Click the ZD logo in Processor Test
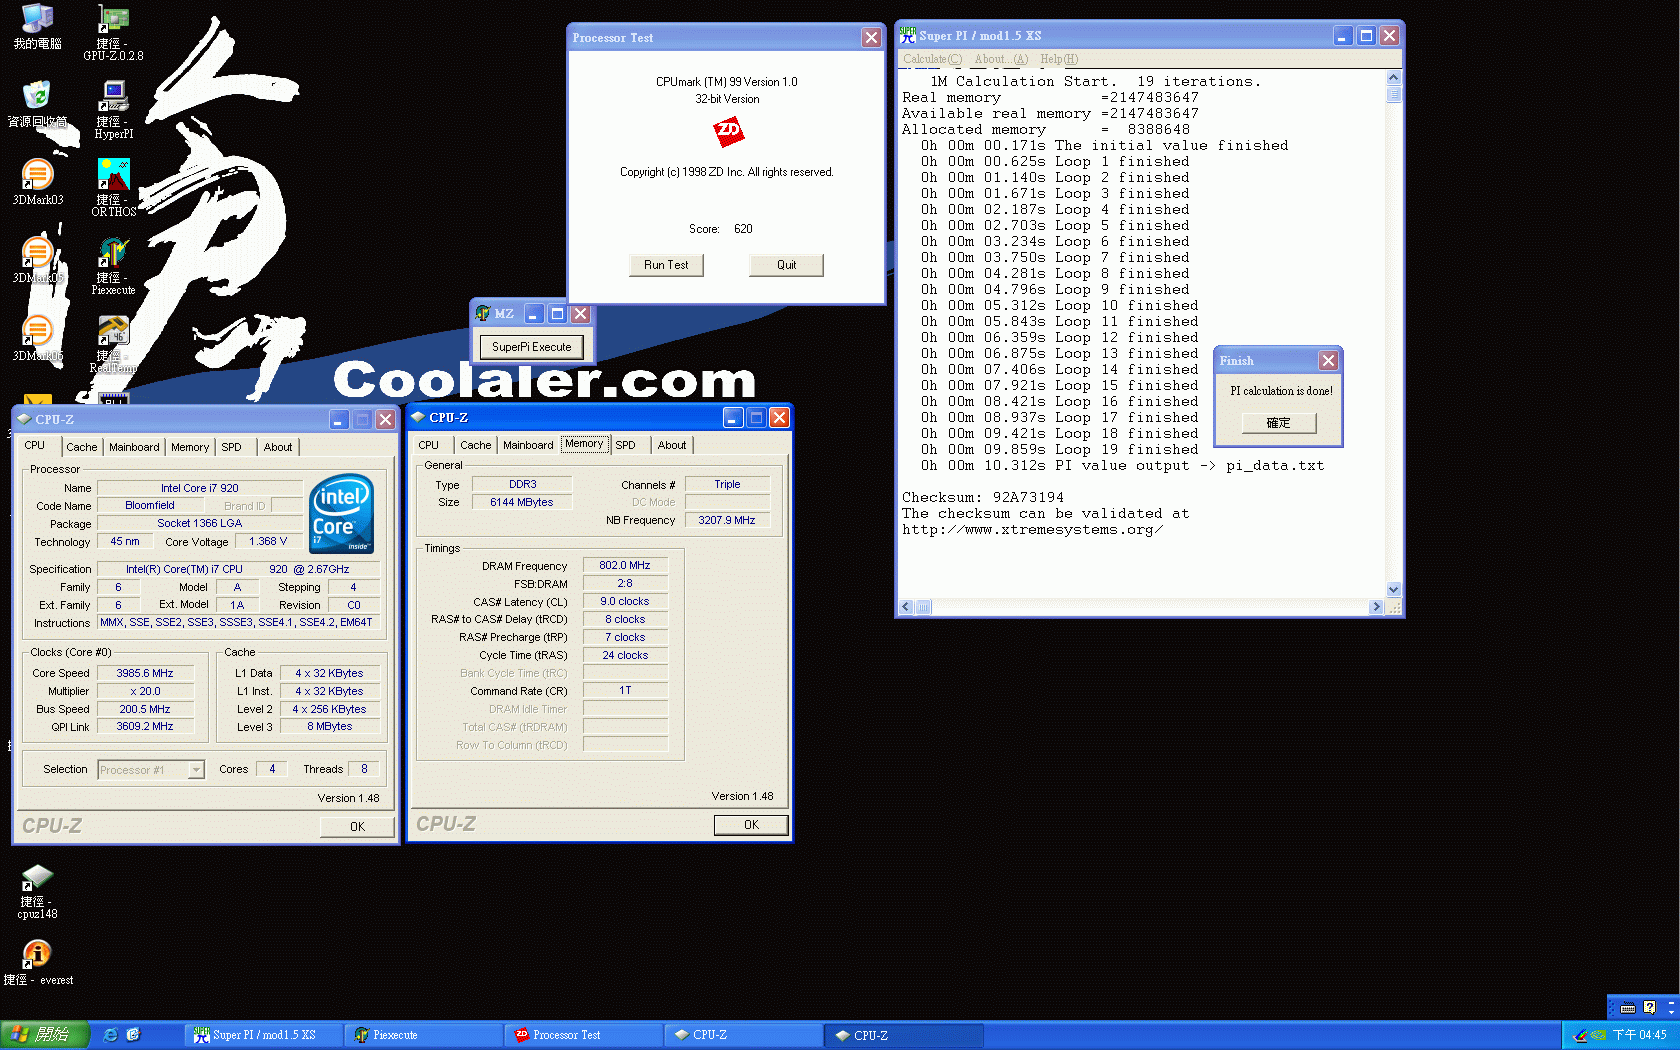The image size is (1680, 1050). pyautogui.click(x=728, y=131)
